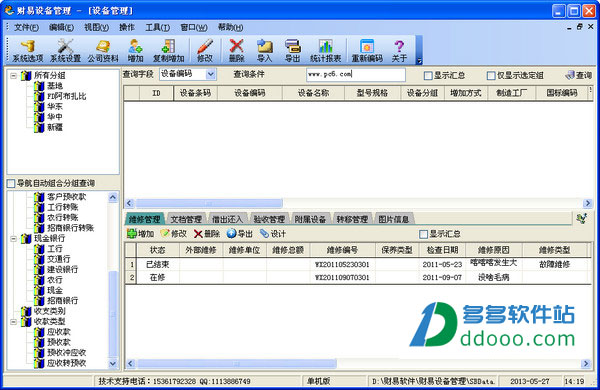The width and height of the screenshot is (600, 390).
Task: Open the 帮助 menu
Action: (230, 28)
